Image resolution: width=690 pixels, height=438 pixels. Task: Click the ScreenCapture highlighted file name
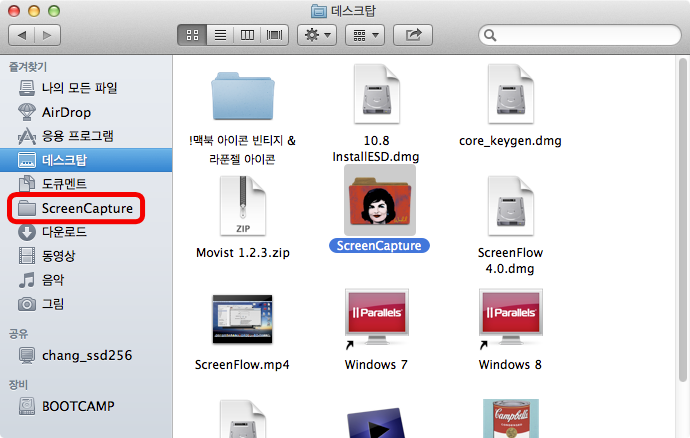(379, 246)
